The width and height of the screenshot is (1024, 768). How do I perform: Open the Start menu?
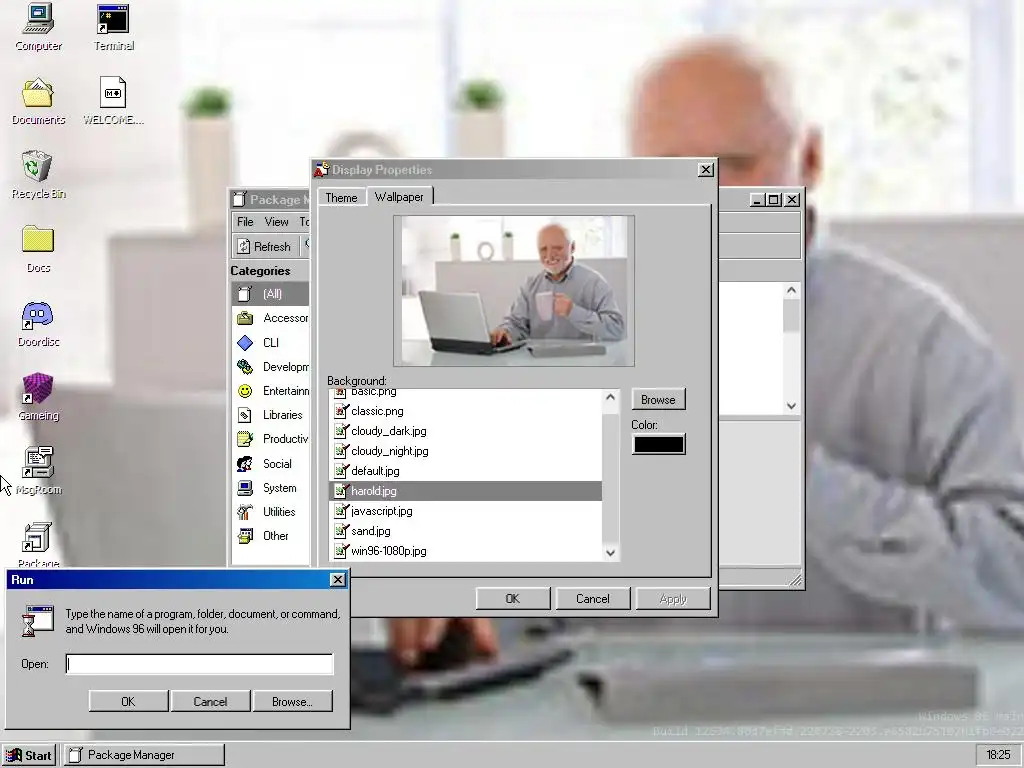pos(29,756)
